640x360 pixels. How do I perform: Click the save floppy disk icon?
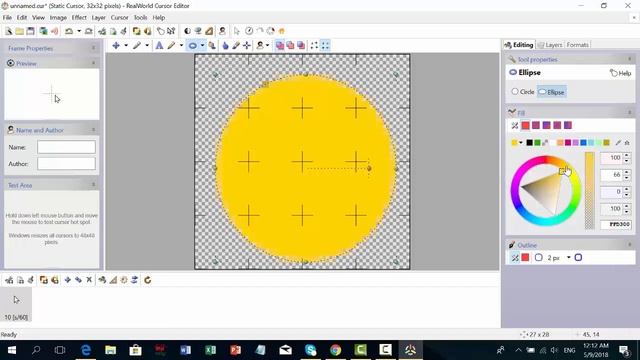click(x=30, y=31)
